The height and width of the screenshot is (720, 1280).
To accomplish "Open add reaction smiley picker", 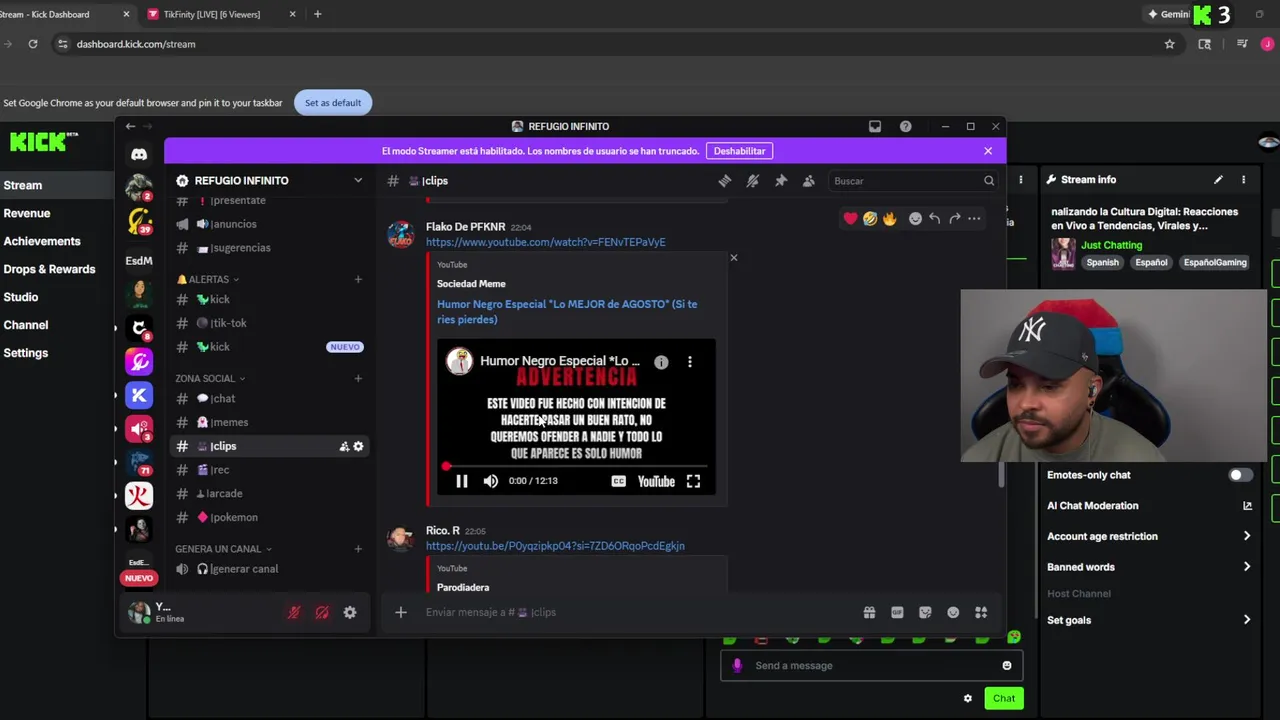I will (915, 218).
